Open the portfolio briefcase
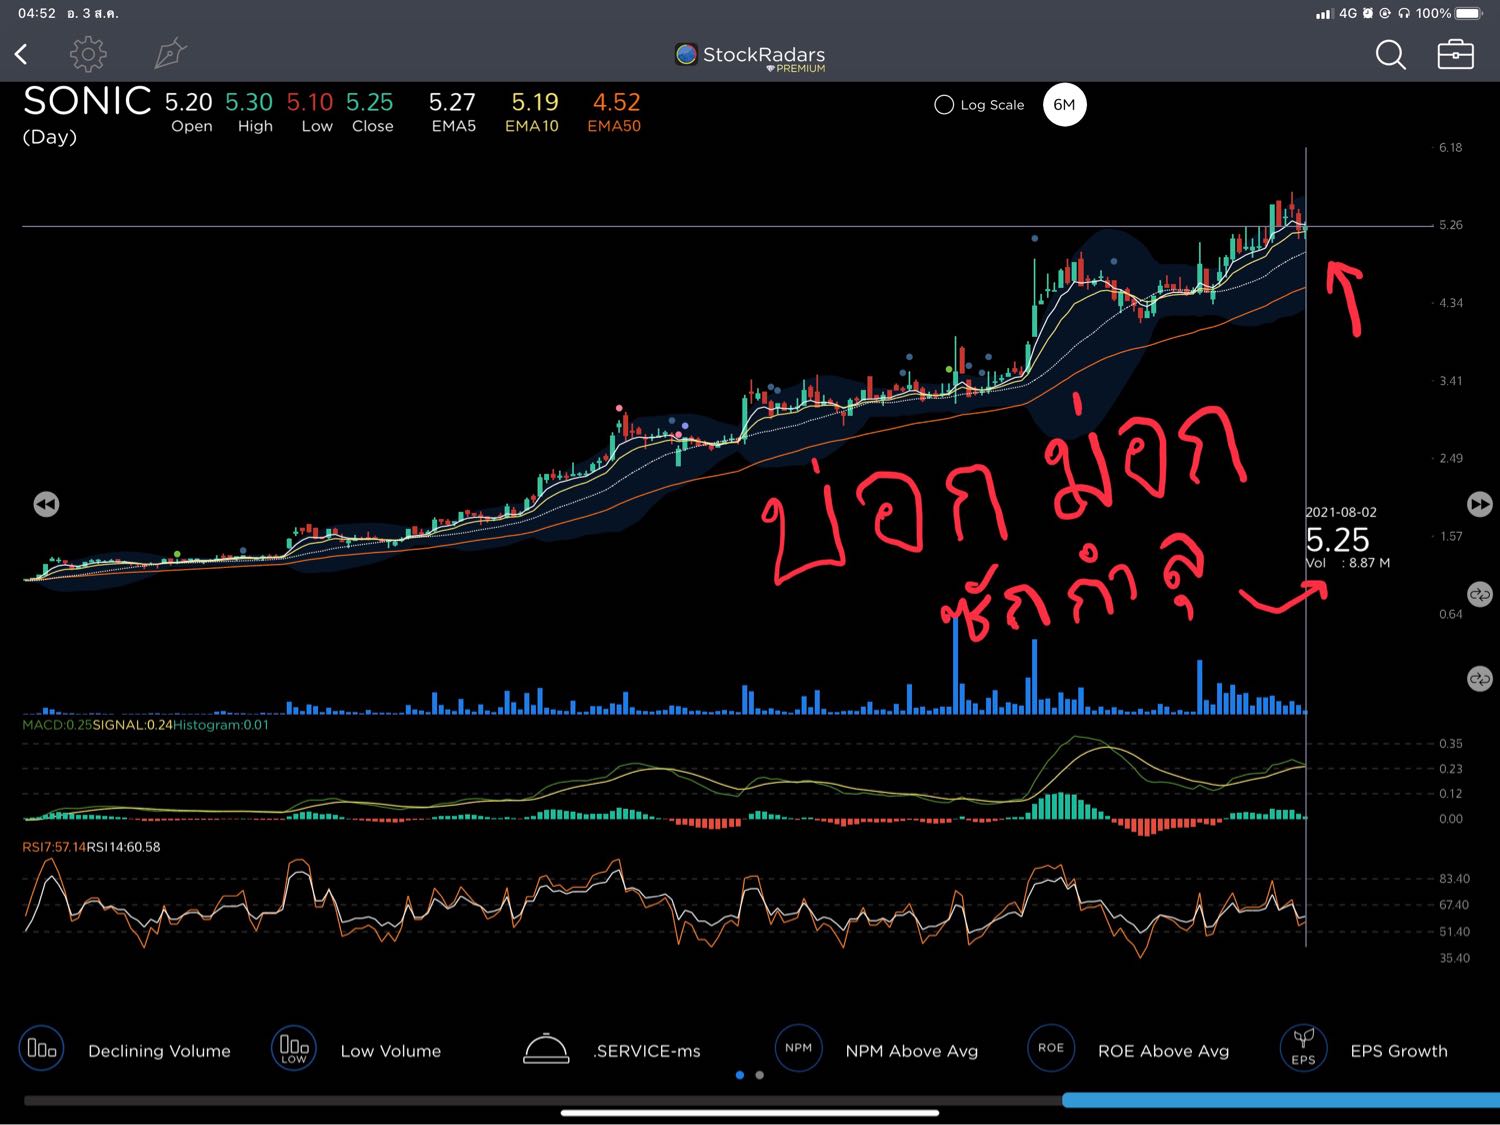This screenshot has width=1500, height=1125. pyautogui.click(x=1455, y=54)
